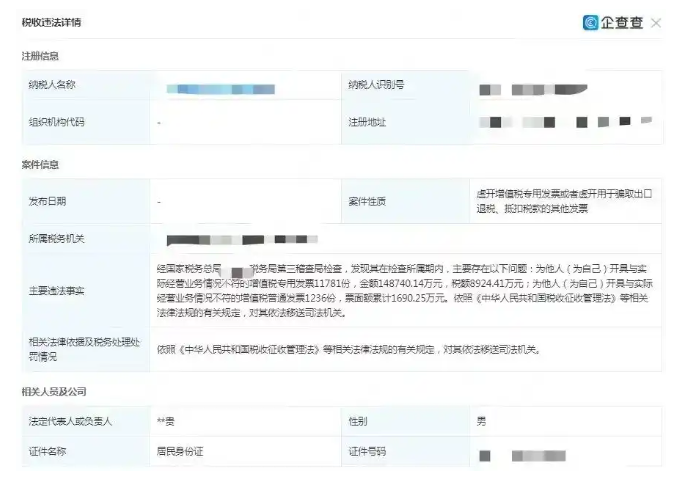Select the 组织机构代码 label cell
The image size is (696, 488).
[86, 122]
